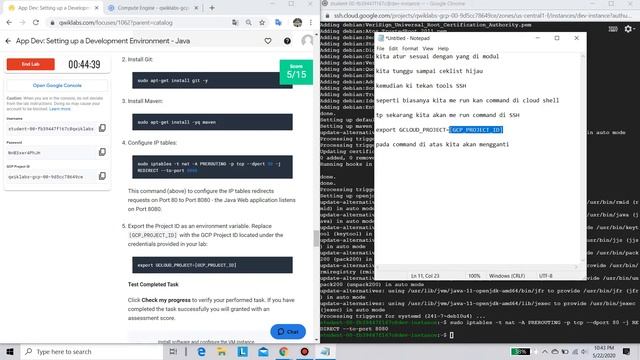Click the red End Lab button
This screenshot has height=360, width=640.
pyautogui.click(x=31, y=64)
